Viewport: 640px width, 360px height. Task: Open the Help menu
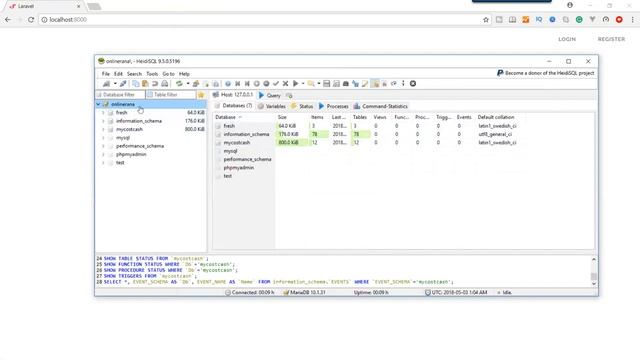click(x=184, y=74)
